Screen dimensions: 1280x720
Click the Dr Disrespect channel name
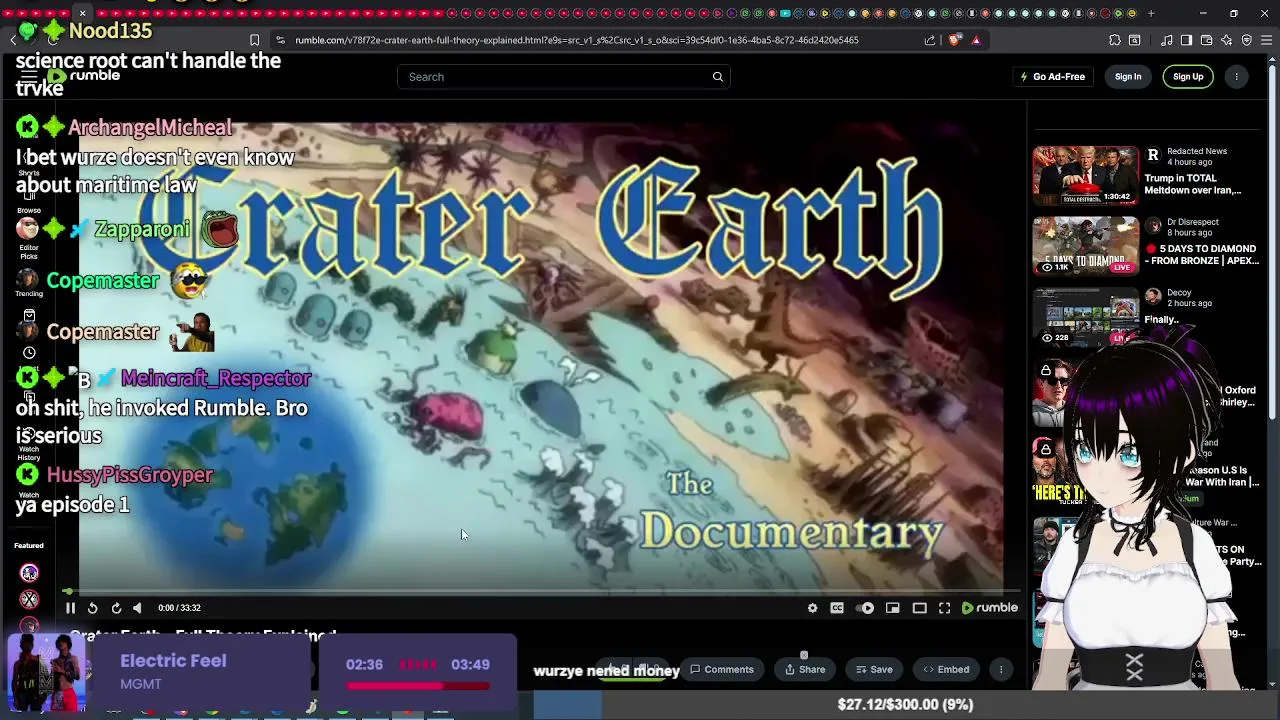1192,222
